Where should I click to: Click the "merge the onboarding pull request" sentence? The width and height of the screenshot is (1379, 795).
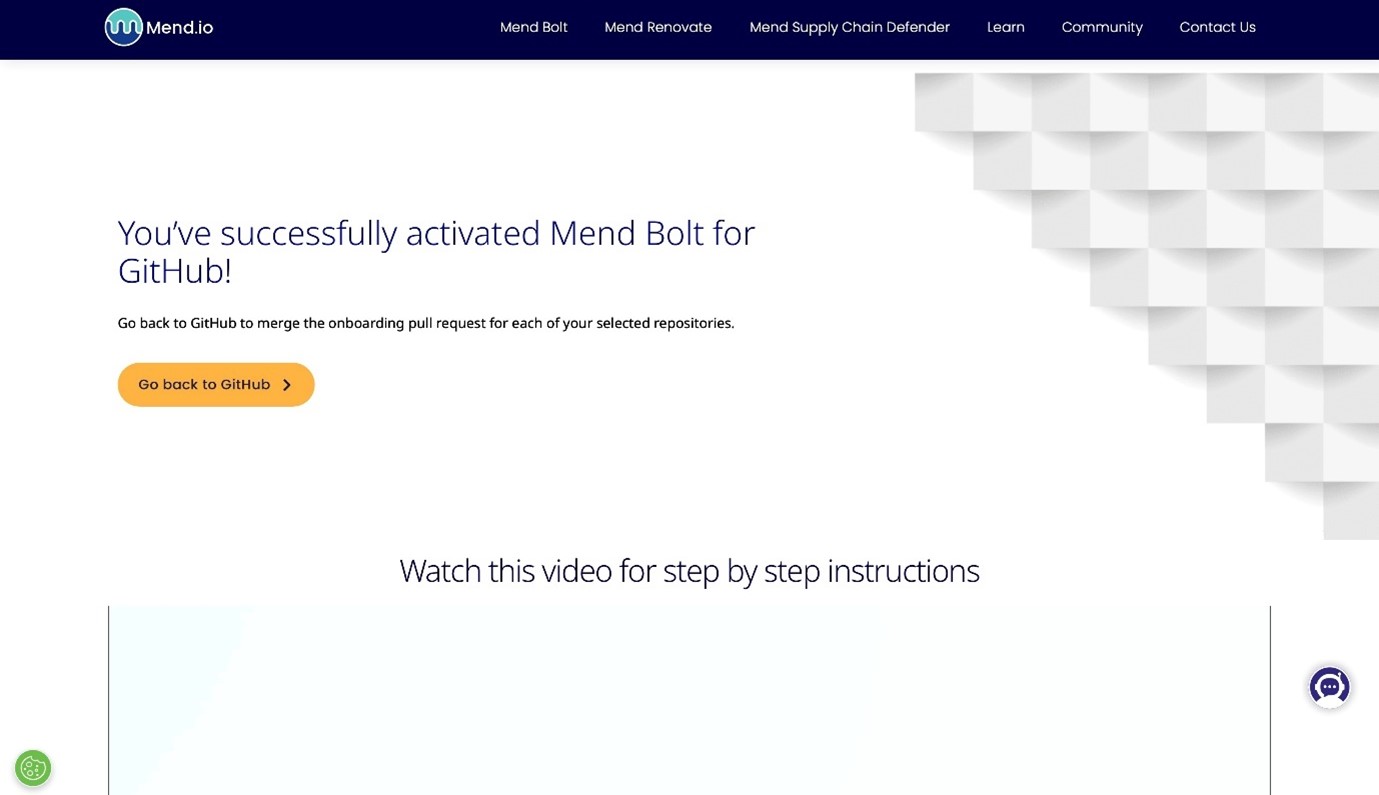(426, 323)
